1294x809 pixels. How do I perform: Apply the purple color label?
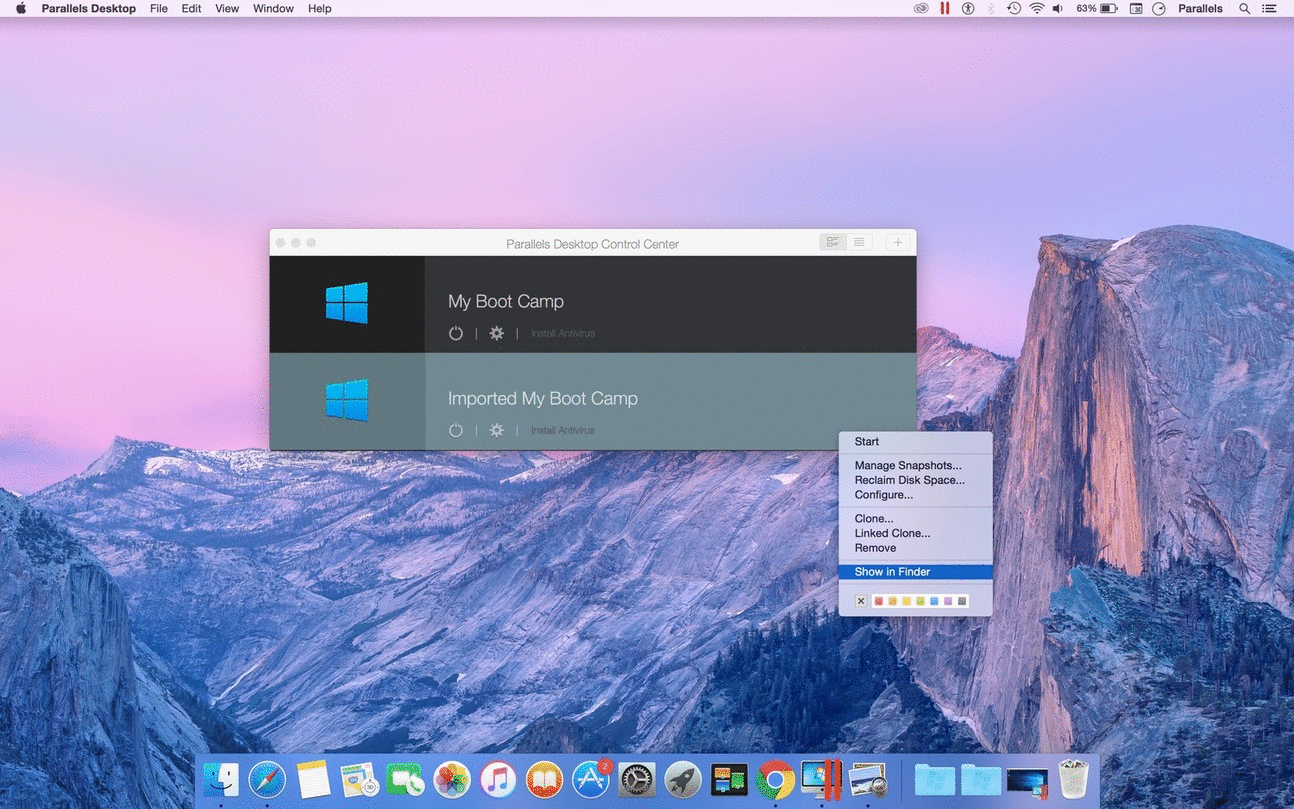(948, 601)
